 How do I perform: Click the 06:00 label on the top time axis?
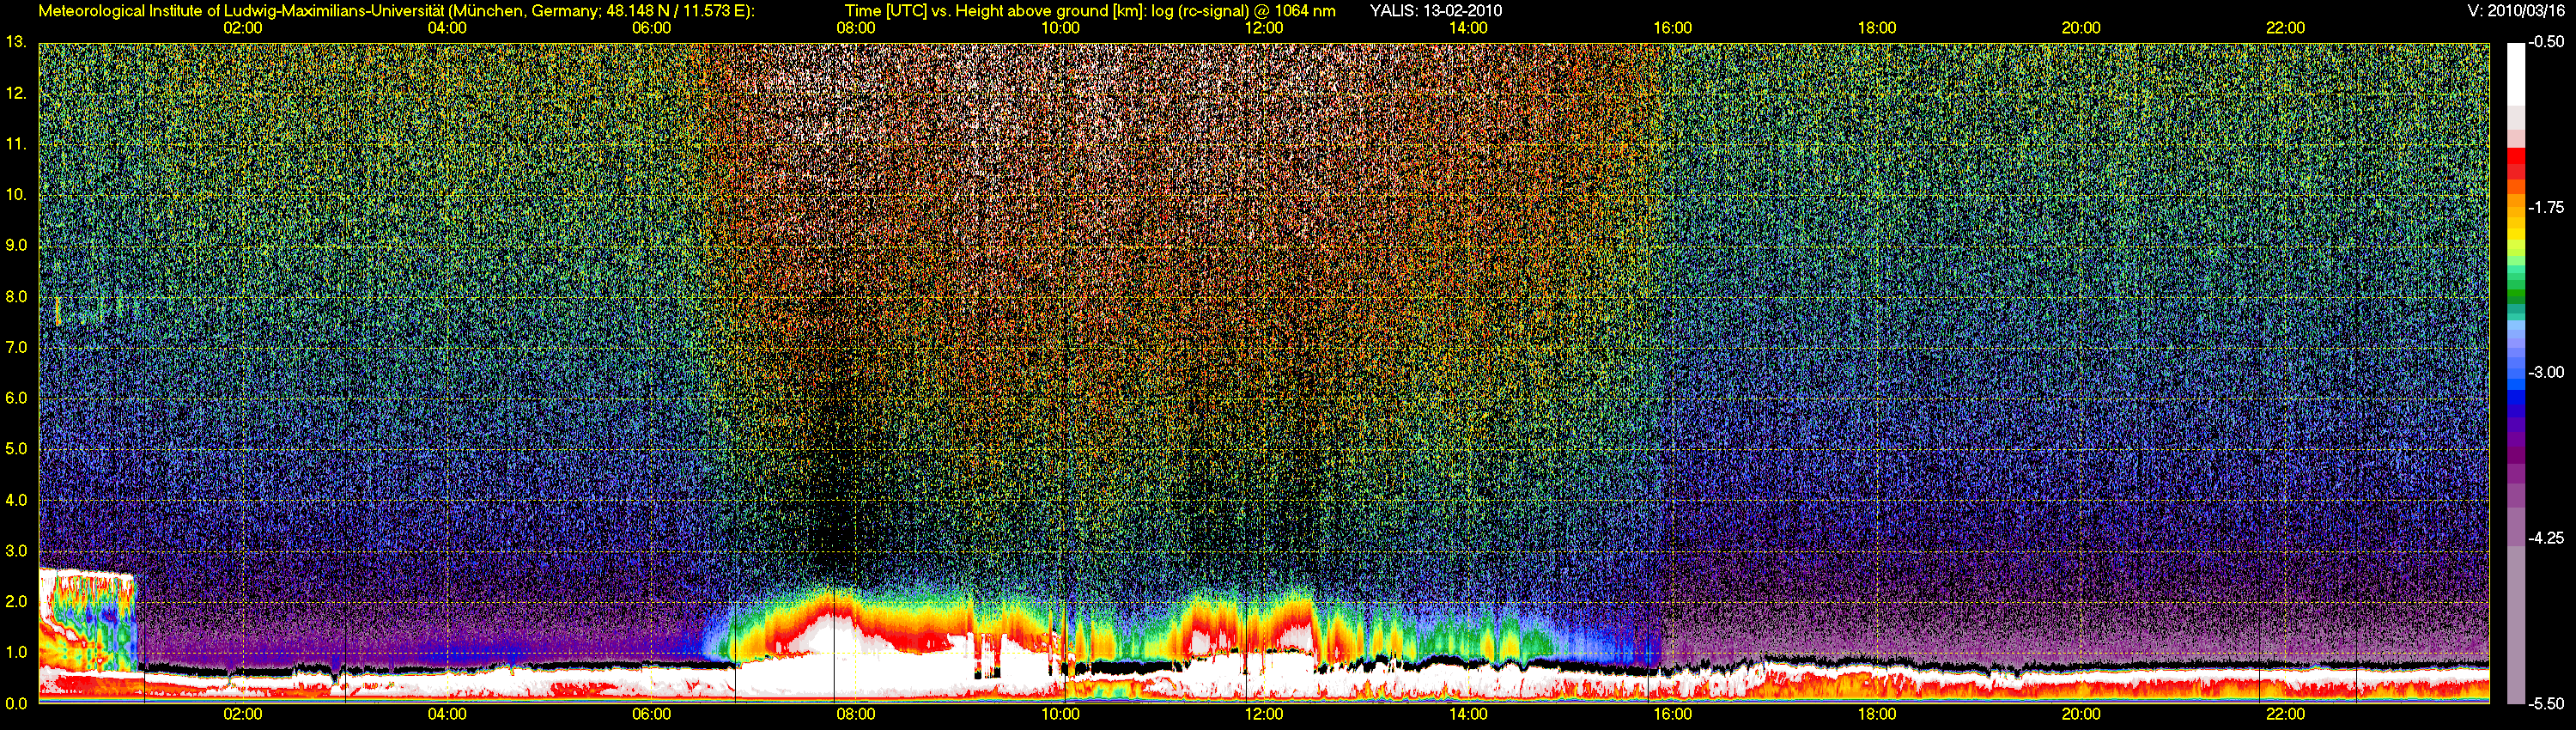coord(651,28)
